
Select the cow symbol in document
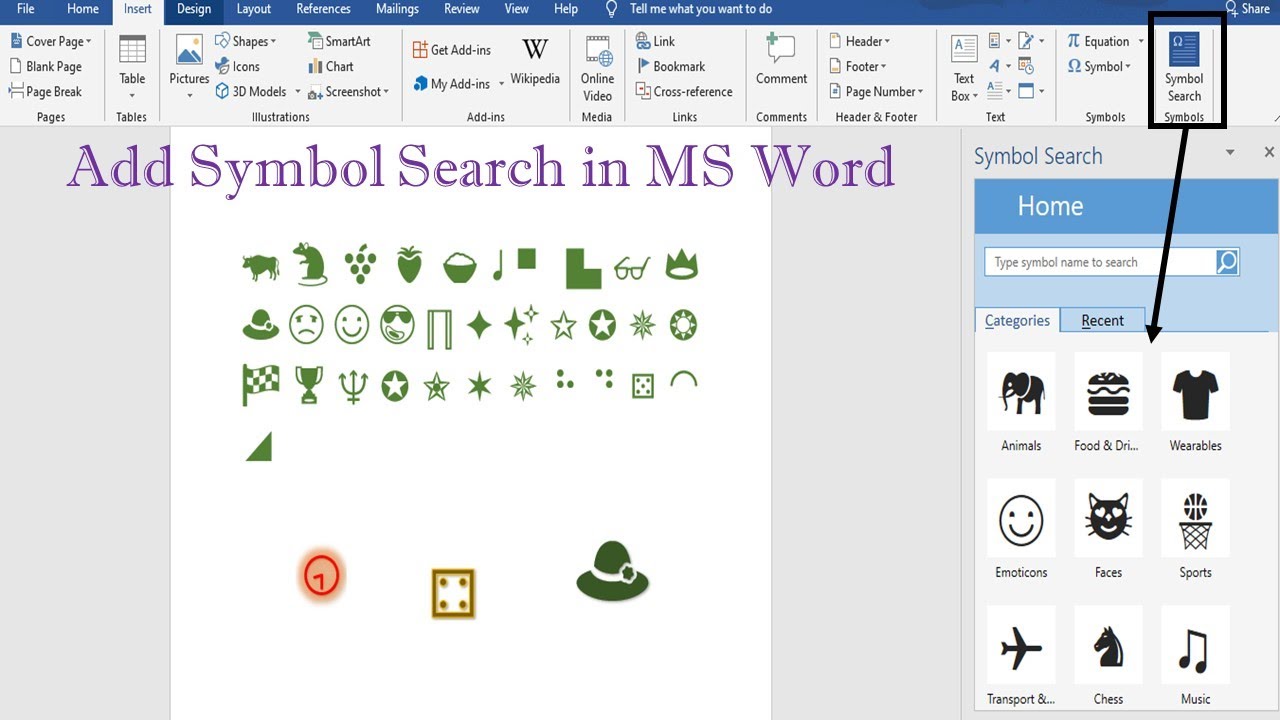coord(260,267)
